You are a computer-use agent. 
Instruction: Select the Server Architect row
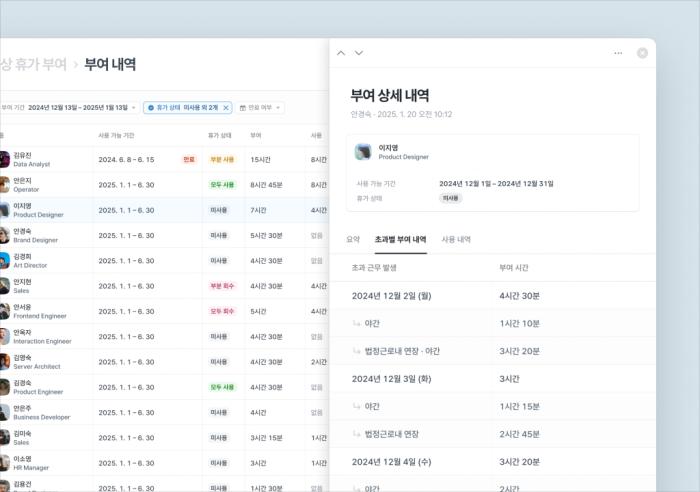pyautogui.click(x=164, y=362)
